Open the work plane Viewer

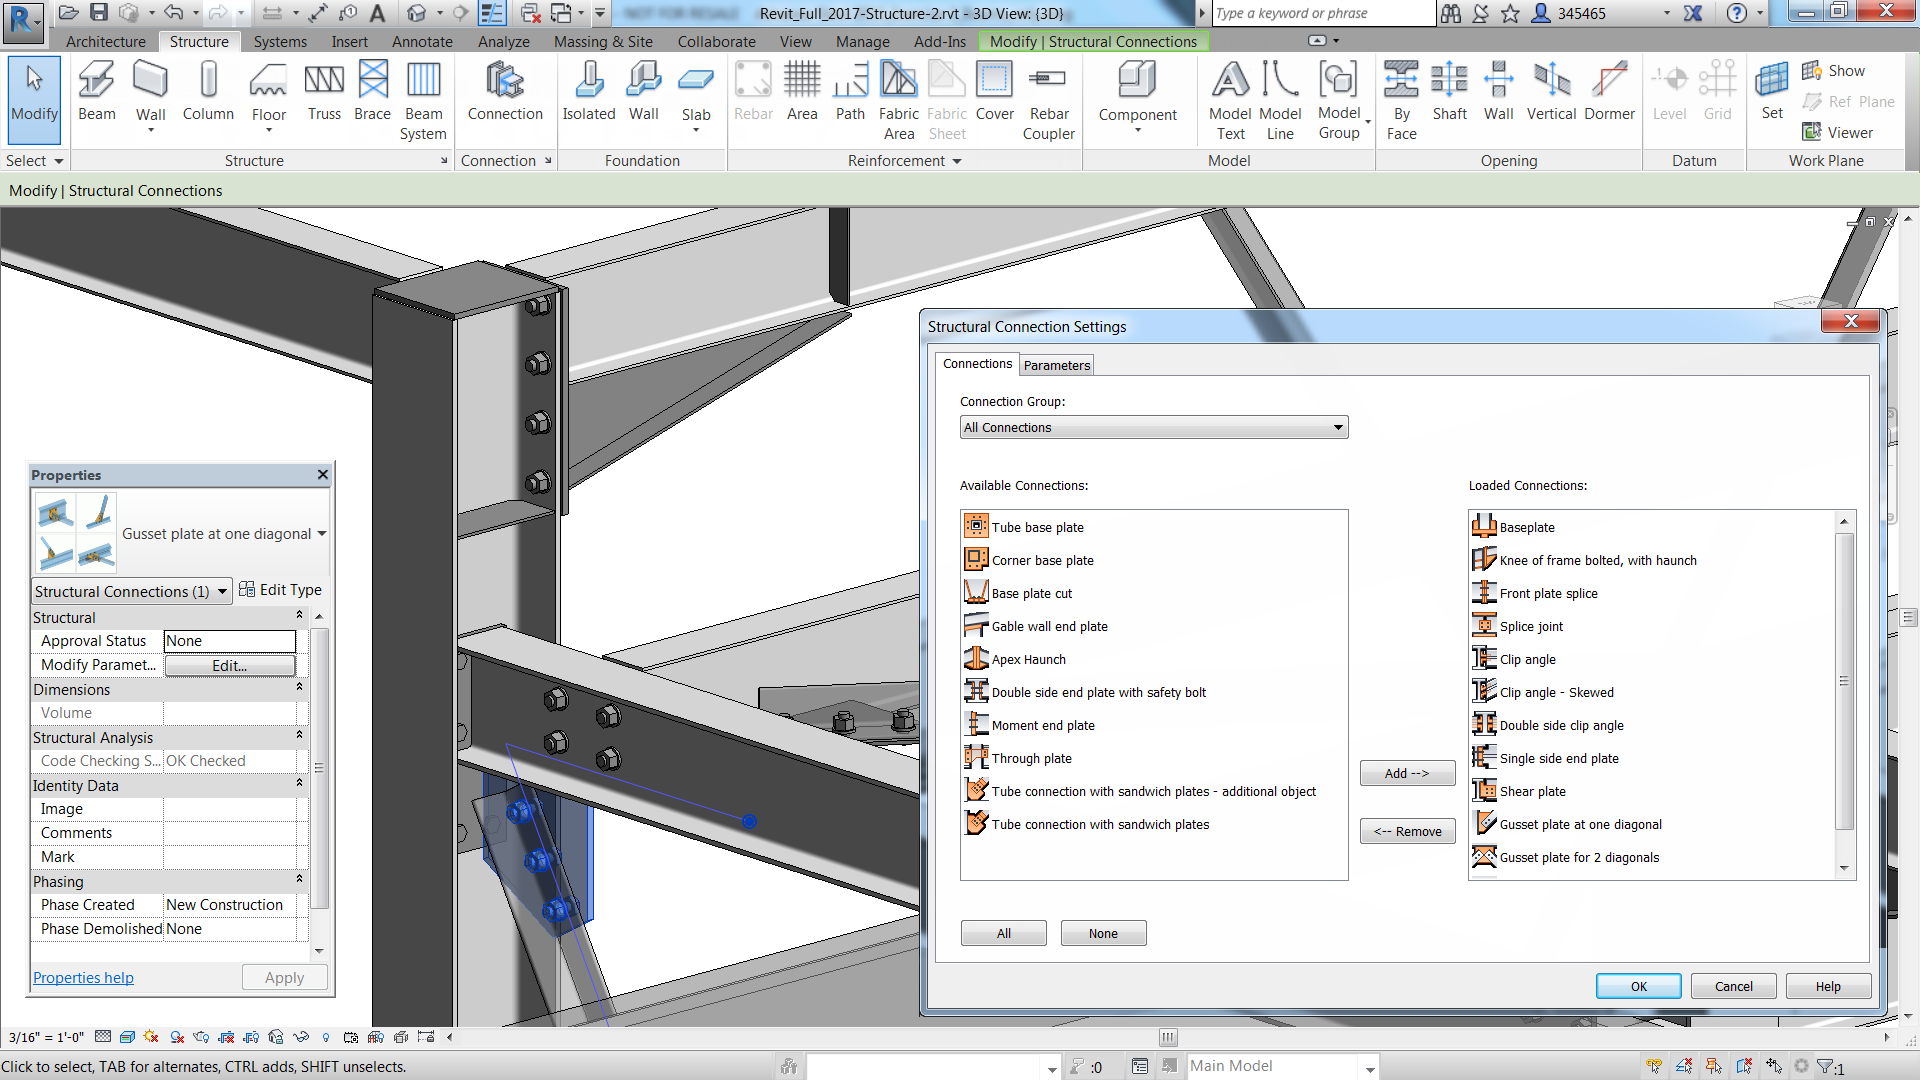click(1838, 132)
